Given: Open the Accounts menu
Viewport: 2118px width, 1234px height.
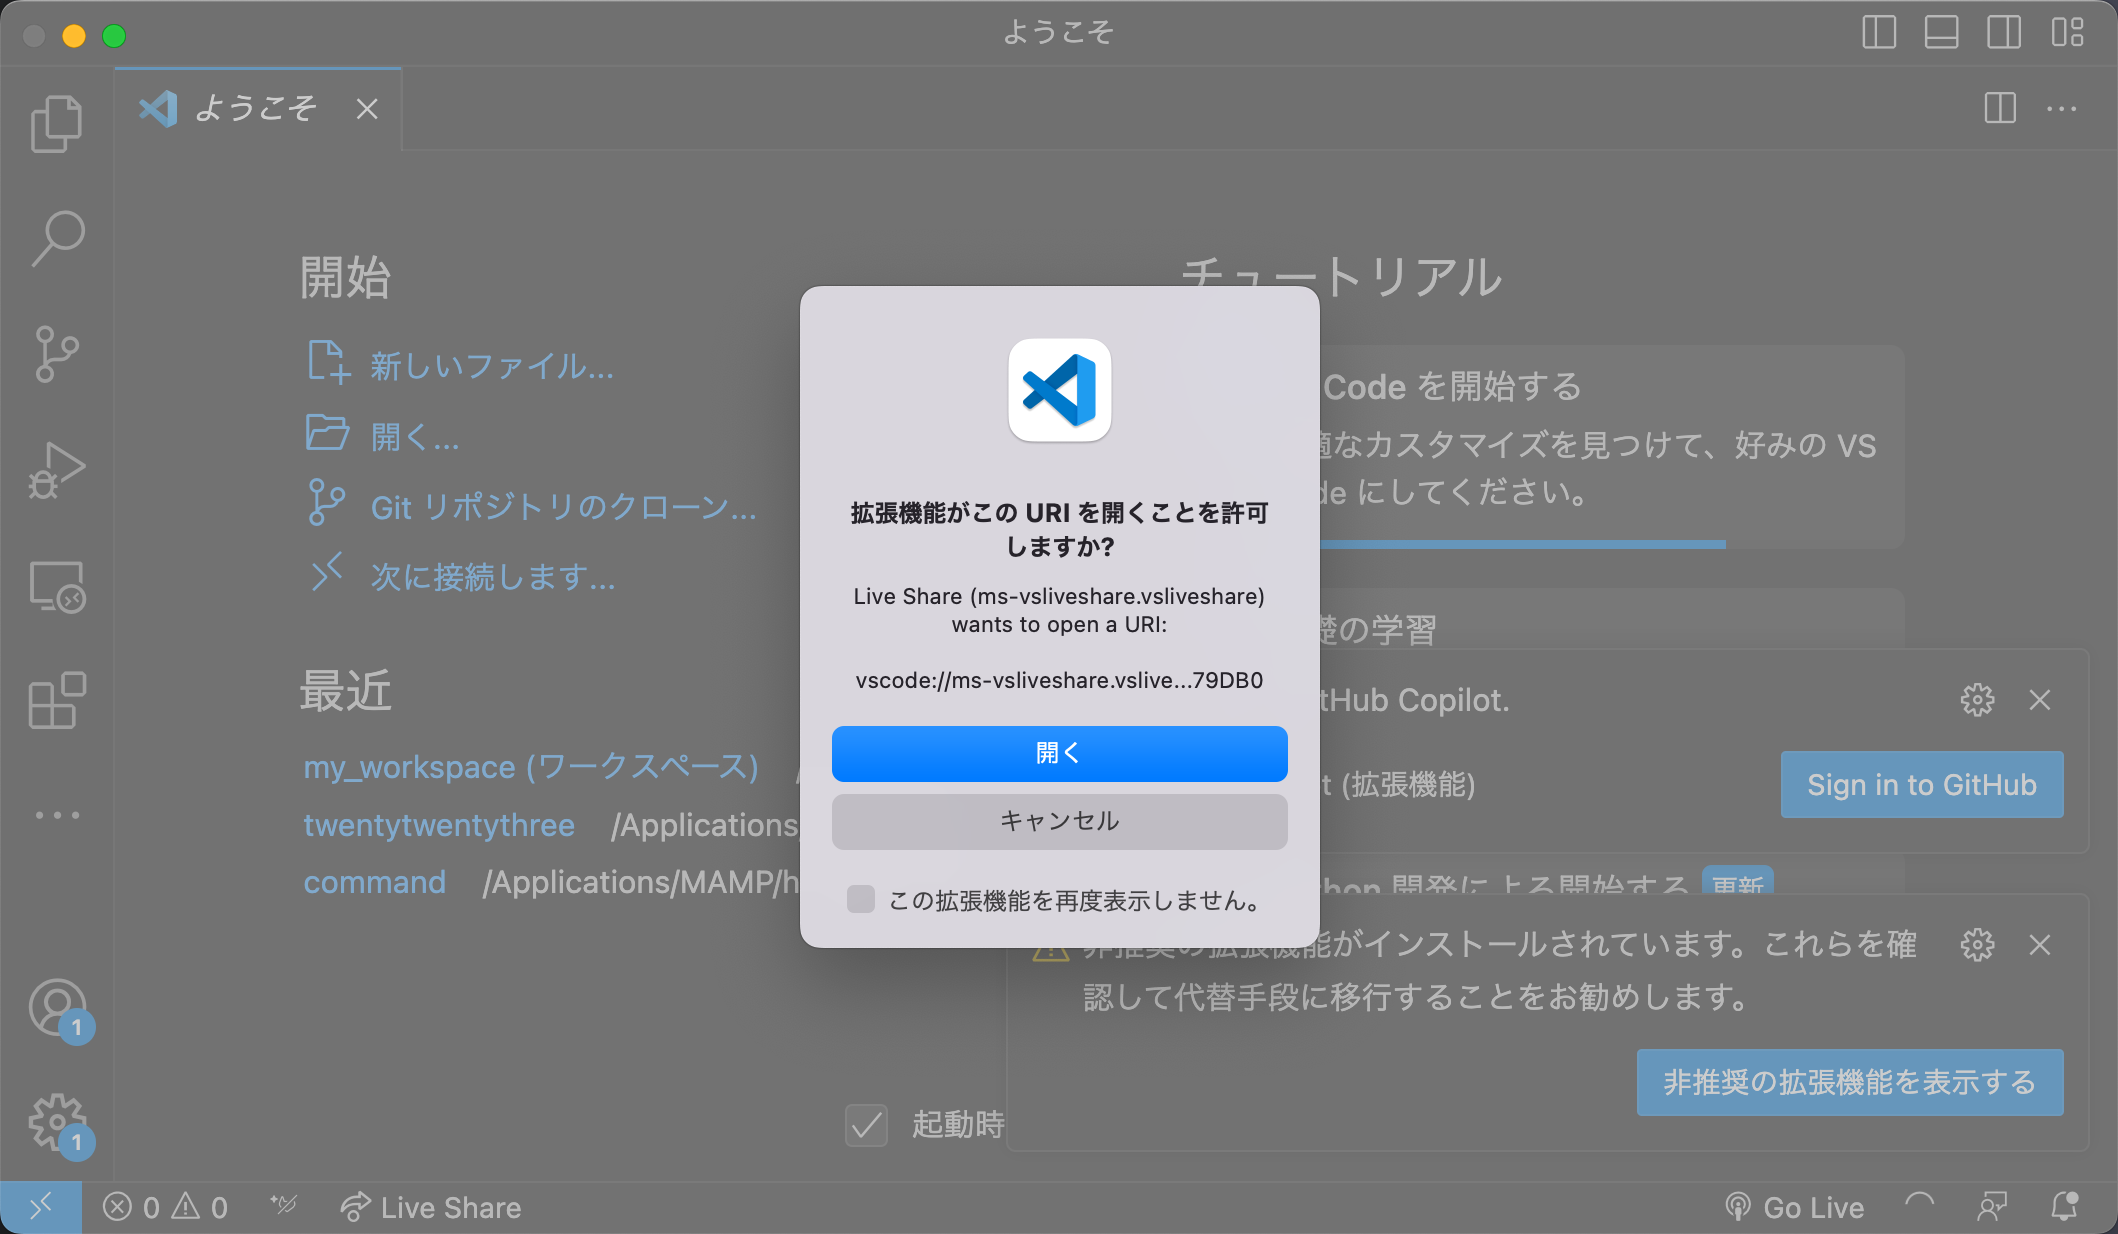Looking at the screenshot, I should 57,1008.
